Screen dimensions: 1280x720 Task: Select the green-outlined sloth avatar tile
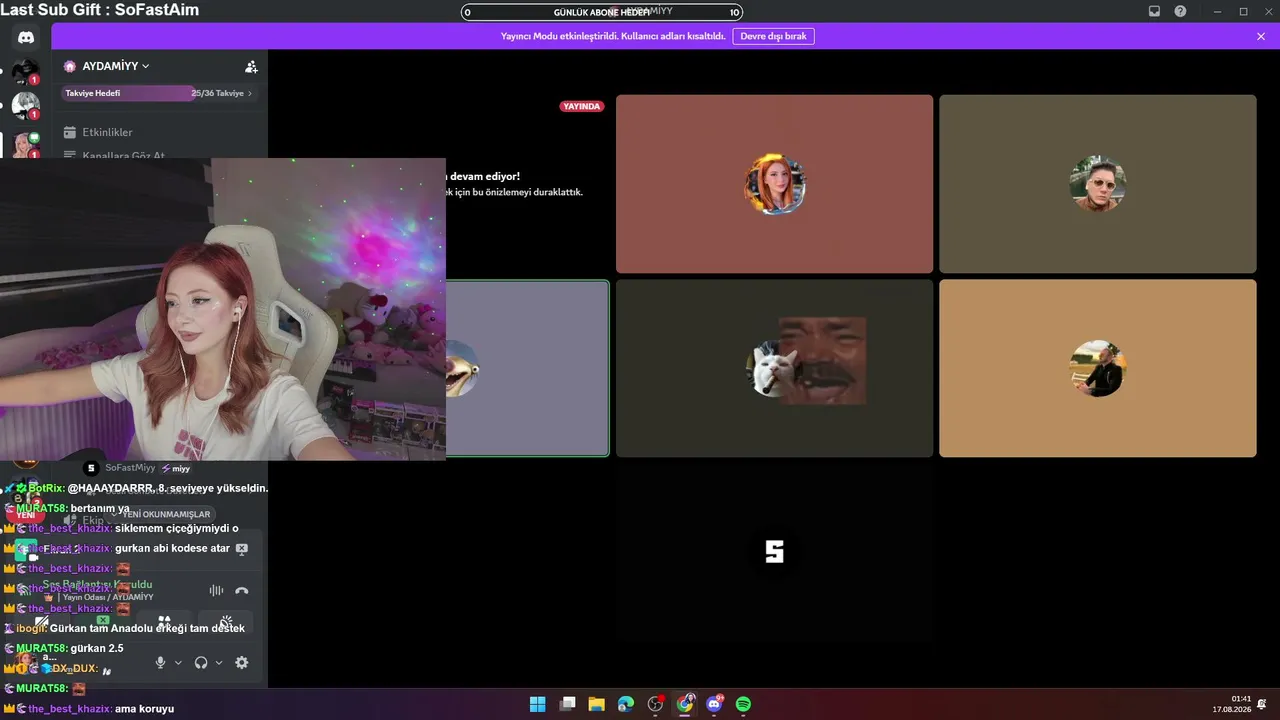point(527,368)
